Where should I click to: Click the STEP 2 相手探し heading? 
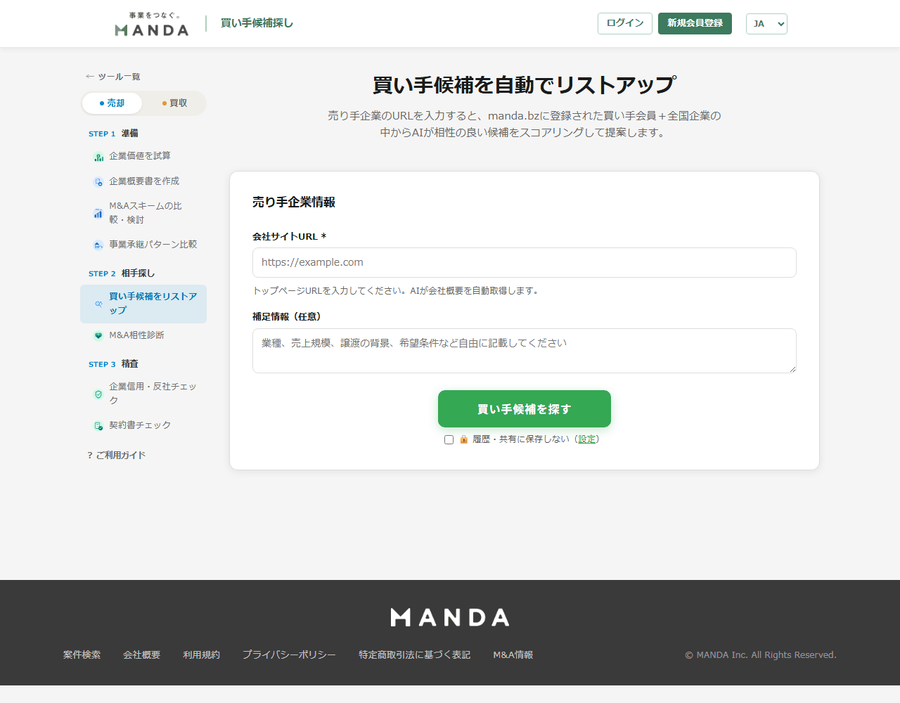pyautogui.click(x=121, y=273)
